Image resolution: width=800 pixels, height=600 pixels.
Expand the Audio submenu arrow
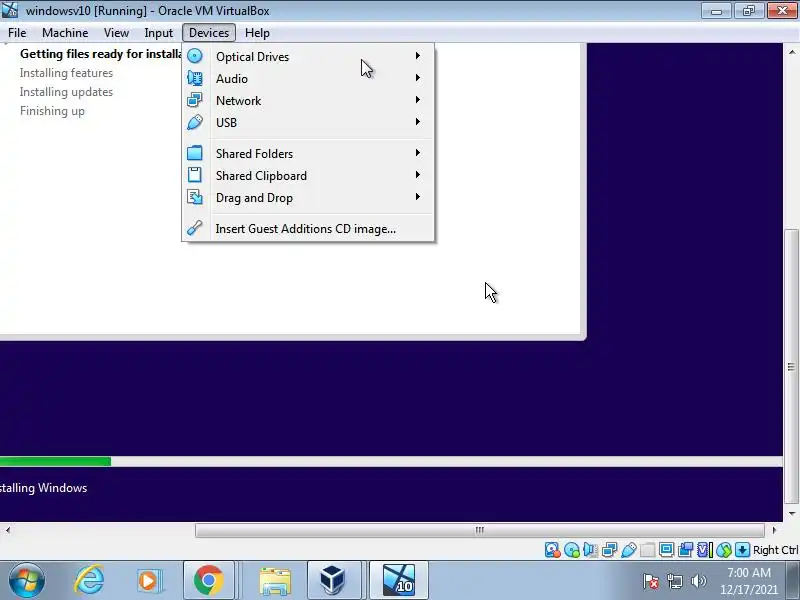[417, 78]
